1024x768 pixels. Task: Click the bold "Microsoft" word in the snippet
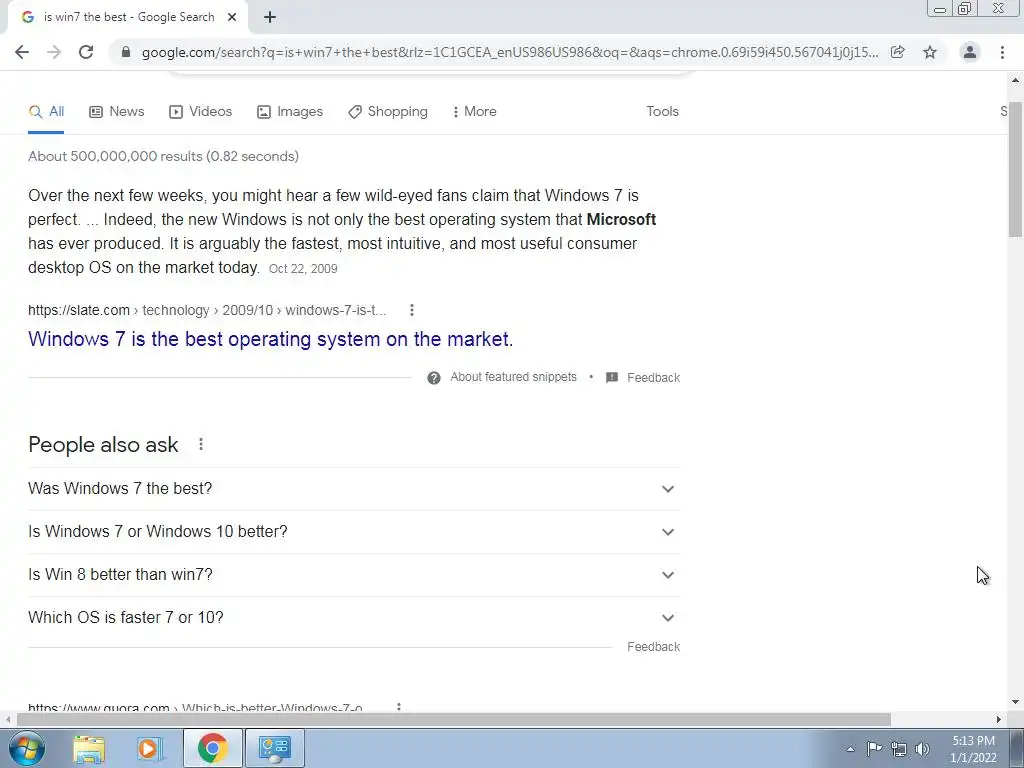621,219
